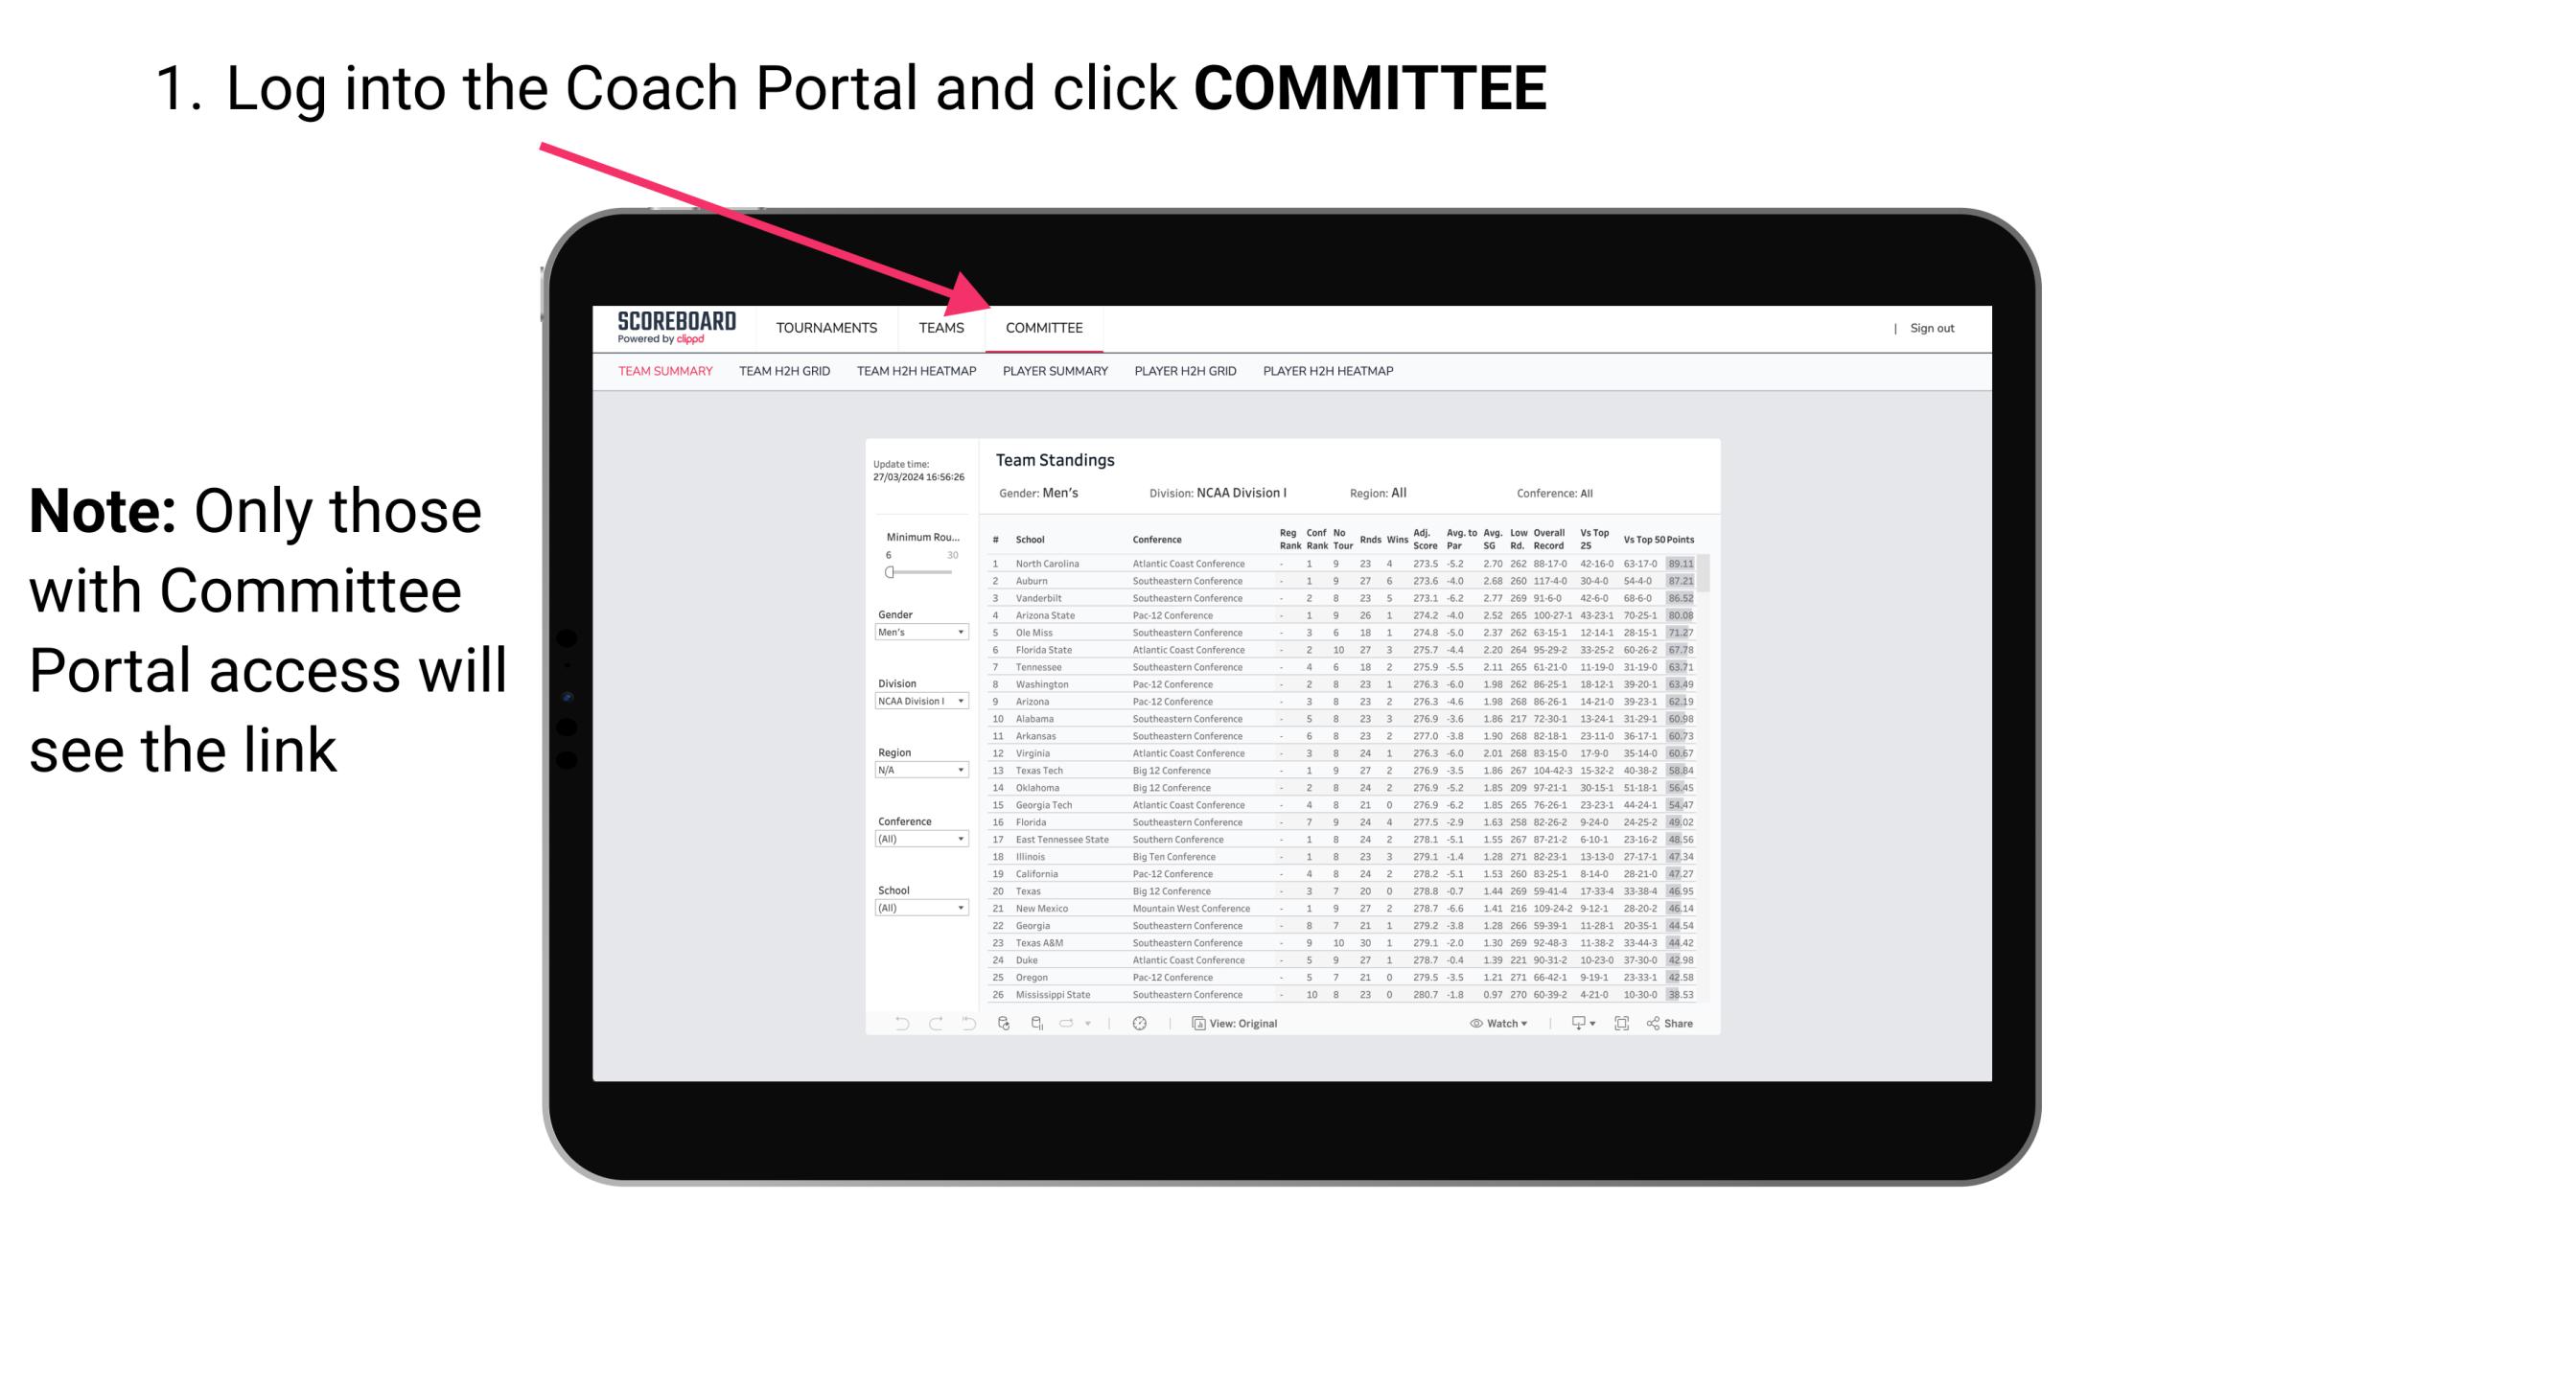Open the TEAM H2H HEATMAP tab
This screenshot has height=1386, width=2576.
(917, 374)
